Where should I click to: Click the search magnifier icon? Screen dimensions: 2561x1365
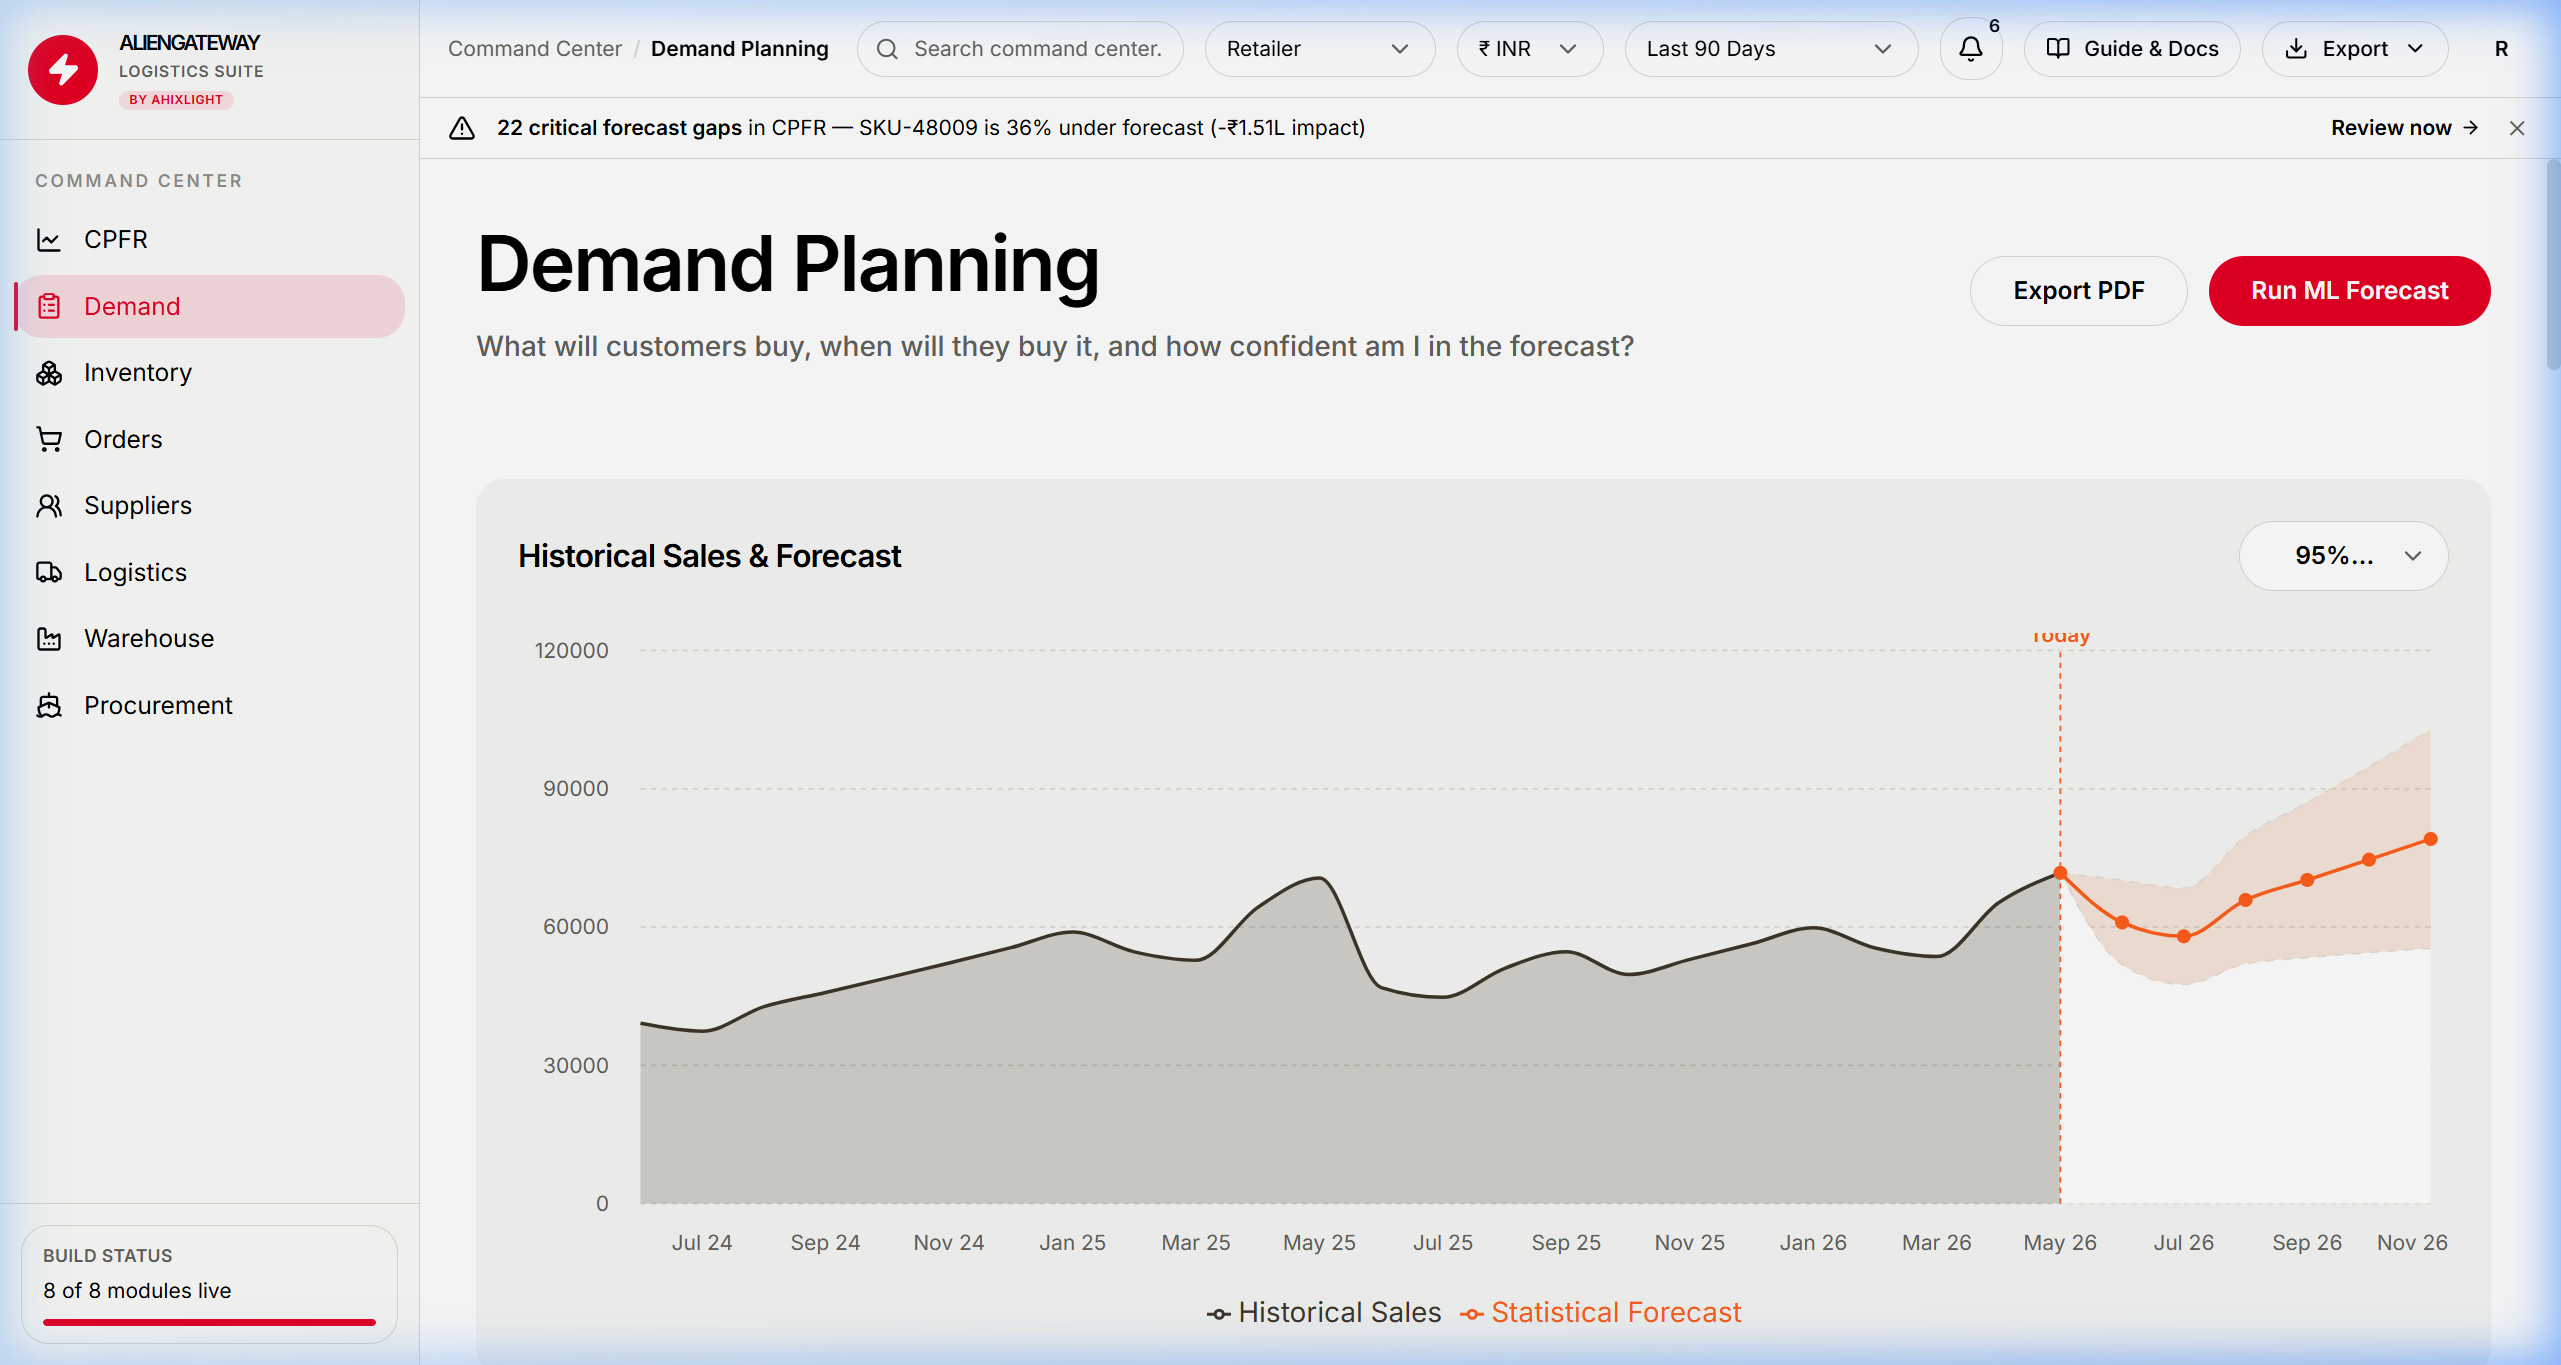(x=887, y=49)
